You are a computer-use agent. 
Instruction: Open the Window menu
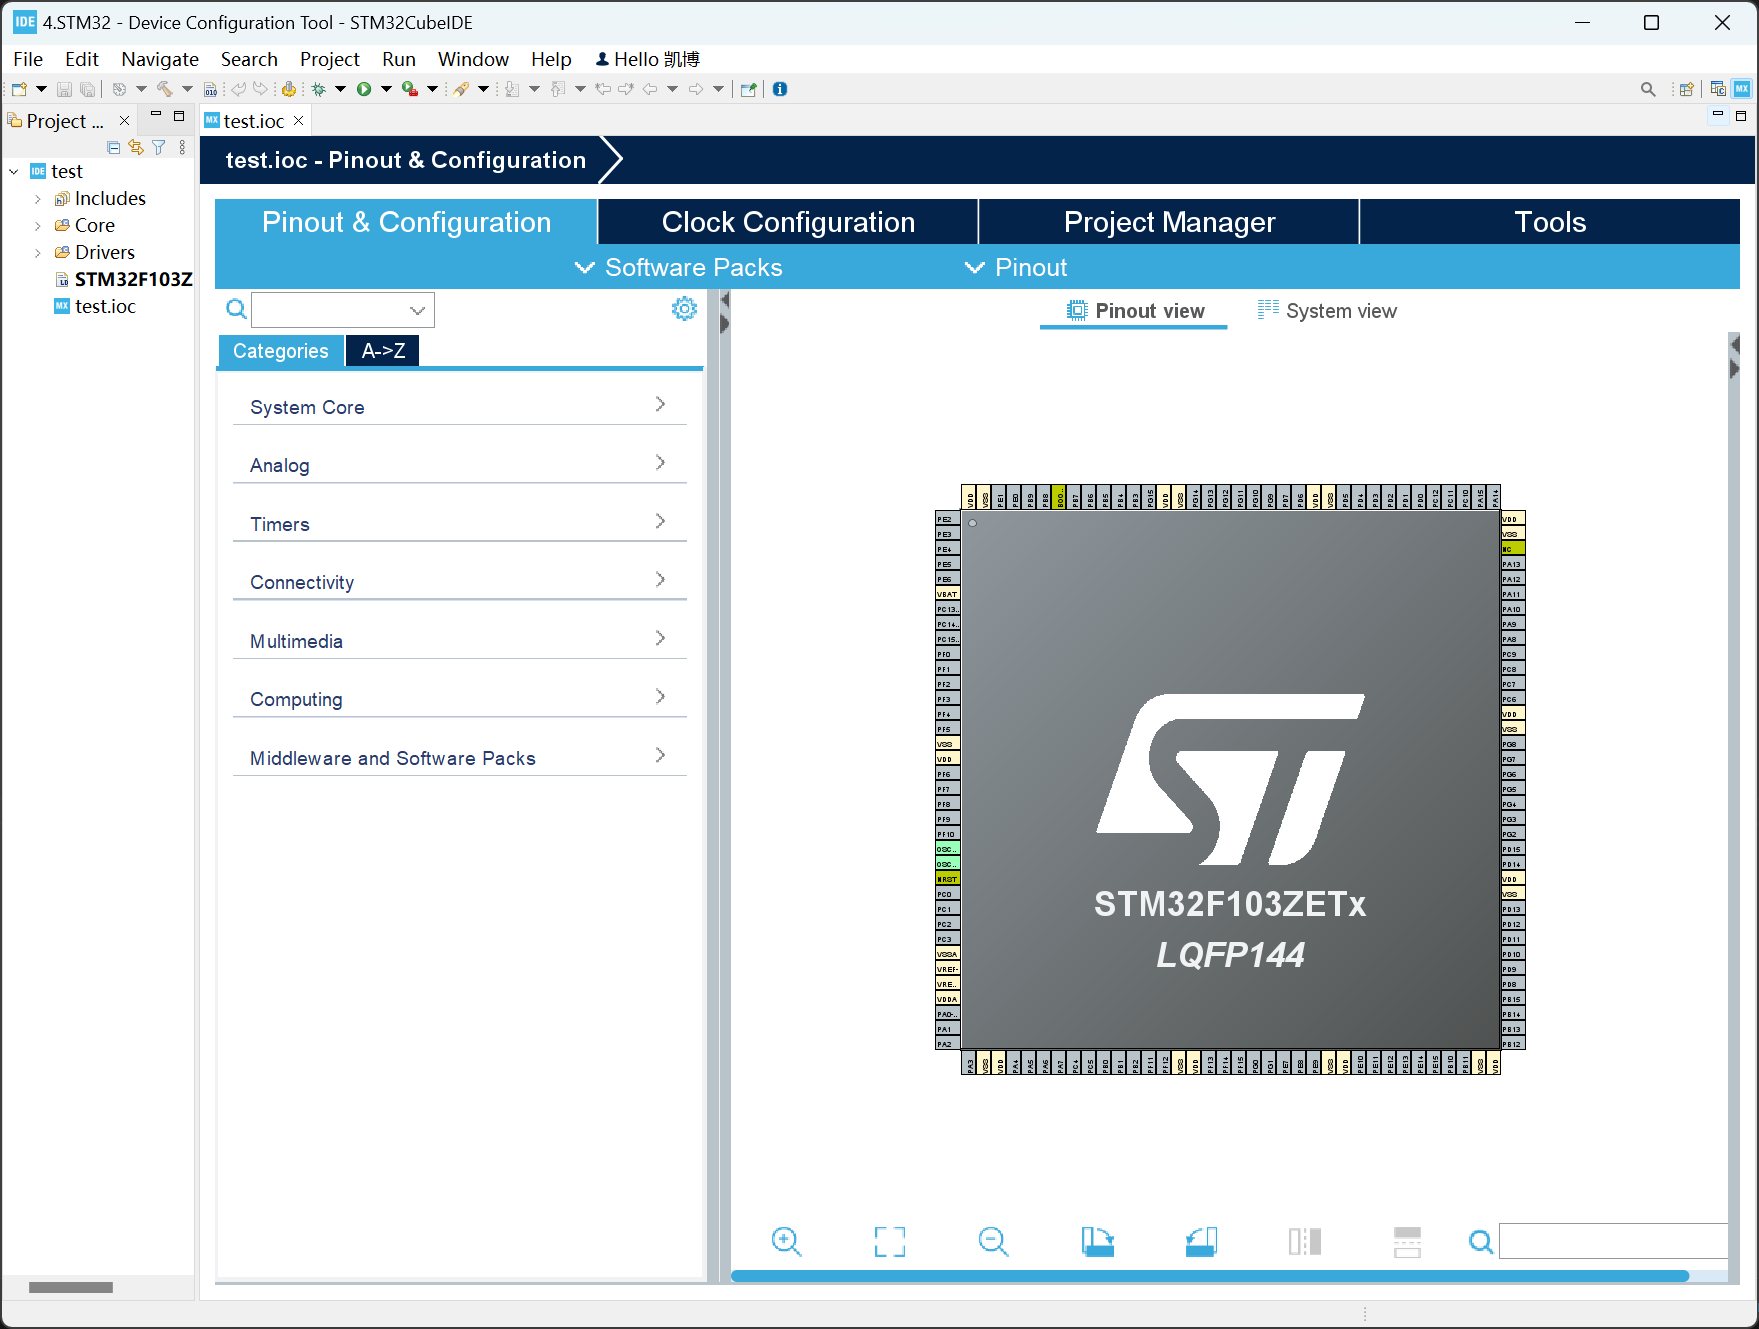click(x=473, y=59)
